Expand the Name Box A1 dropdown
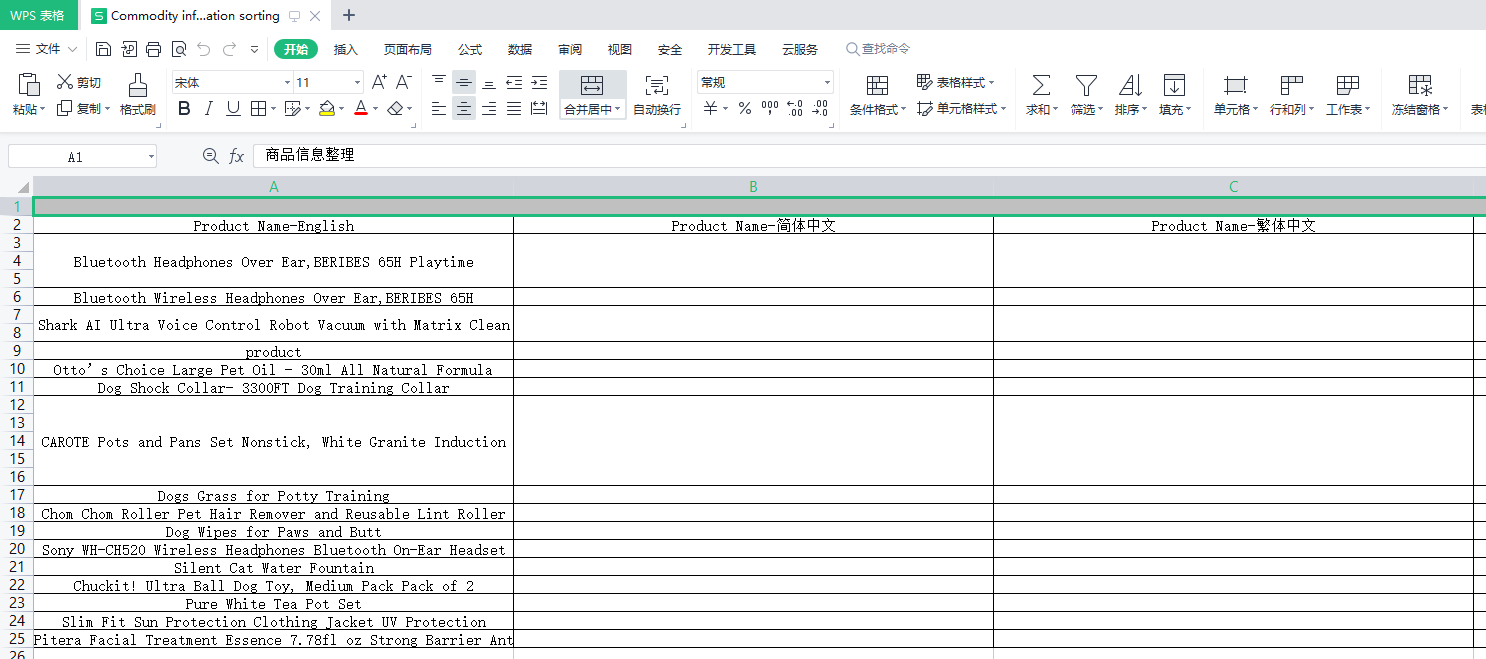Viewport: 1486px width, 659px height. click(x=151, y=157)
